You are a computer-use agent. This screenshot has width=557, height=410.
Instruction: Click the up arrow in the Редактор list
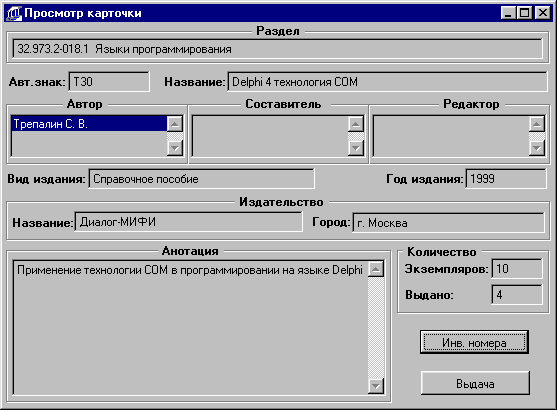[x=537, y=124]
